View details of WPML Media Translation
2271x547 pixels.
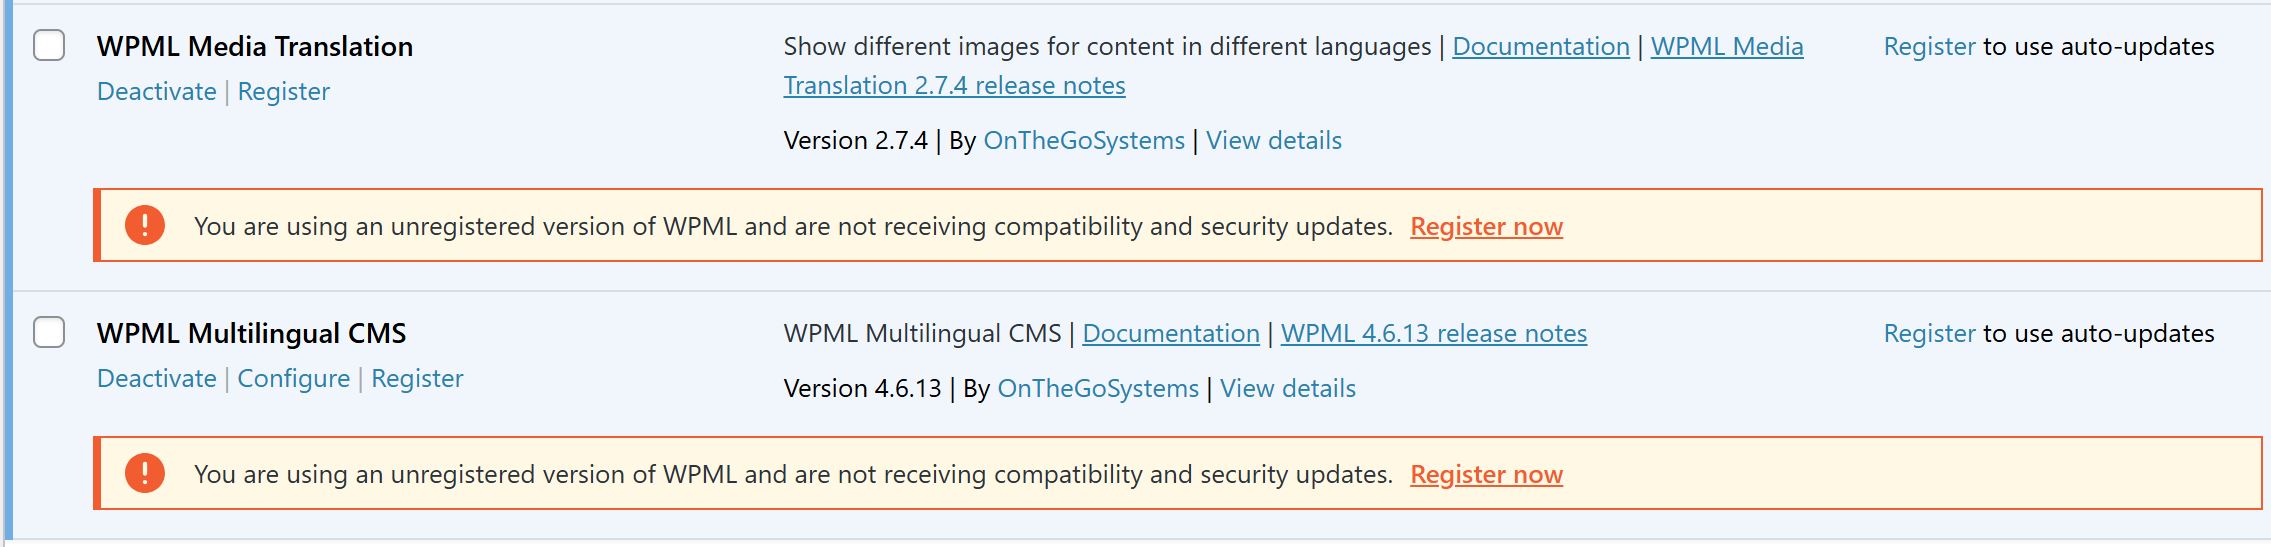(1274, 140)
